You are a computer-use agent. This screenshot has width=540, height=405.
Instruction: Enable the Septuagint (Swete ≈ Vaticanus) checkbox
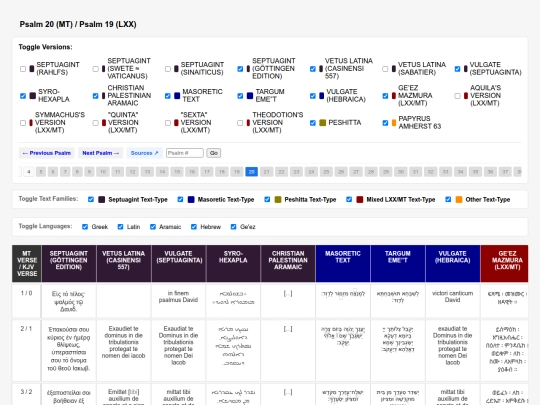pyautogui.click(x=95, y=69)
